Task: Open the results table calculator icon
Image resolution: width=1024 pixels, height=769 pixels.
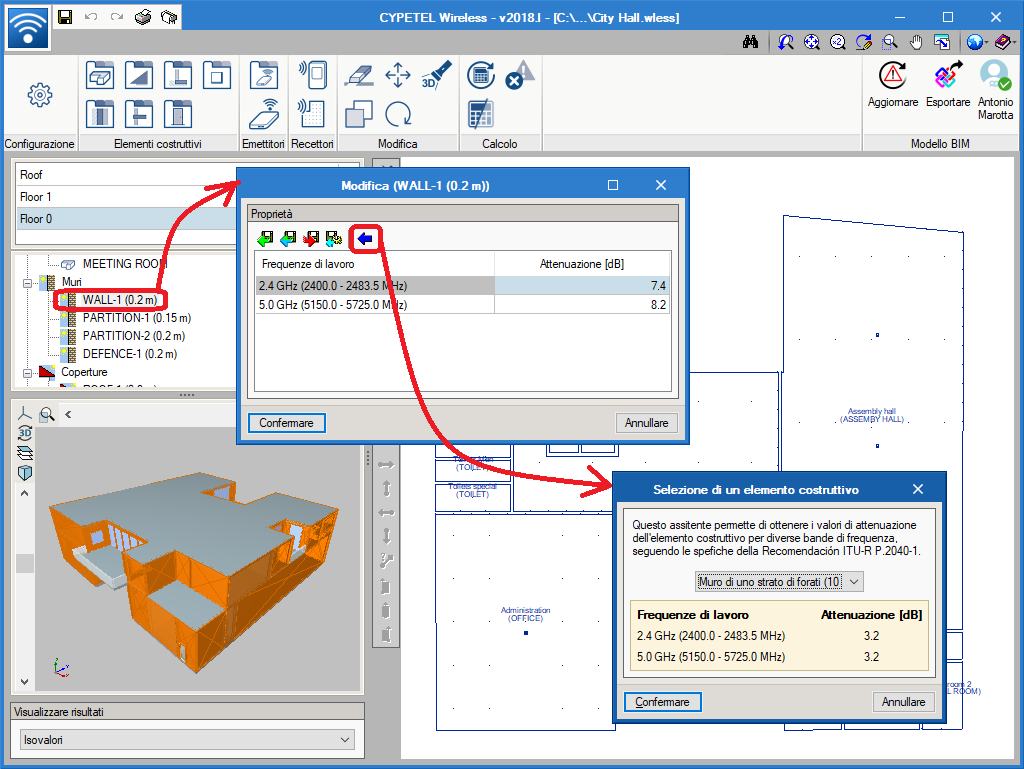Action: (x=481, y=114)
